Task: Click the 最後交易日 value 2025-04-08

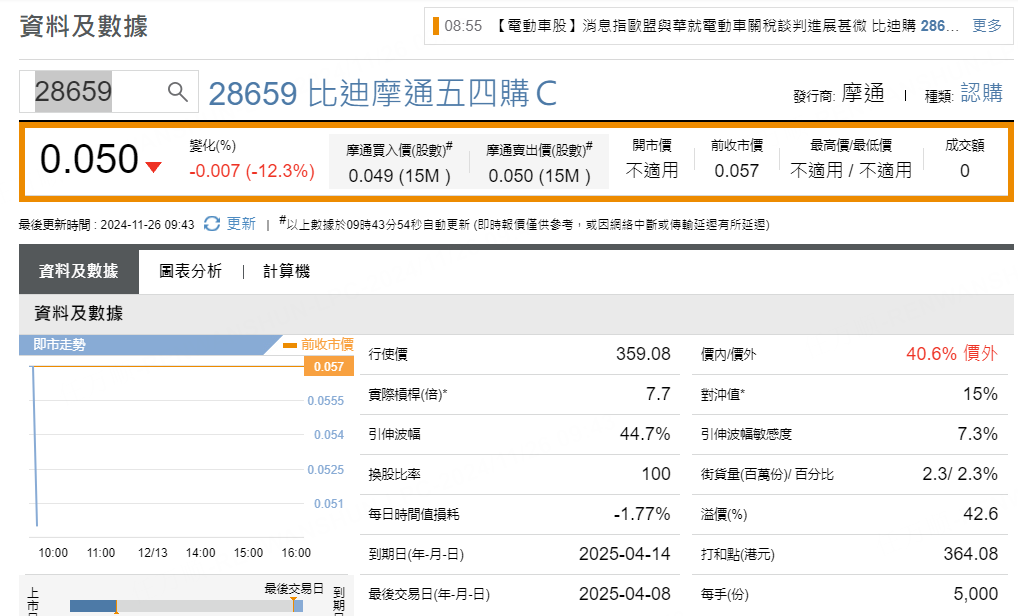Action: [x=625, y=594]
